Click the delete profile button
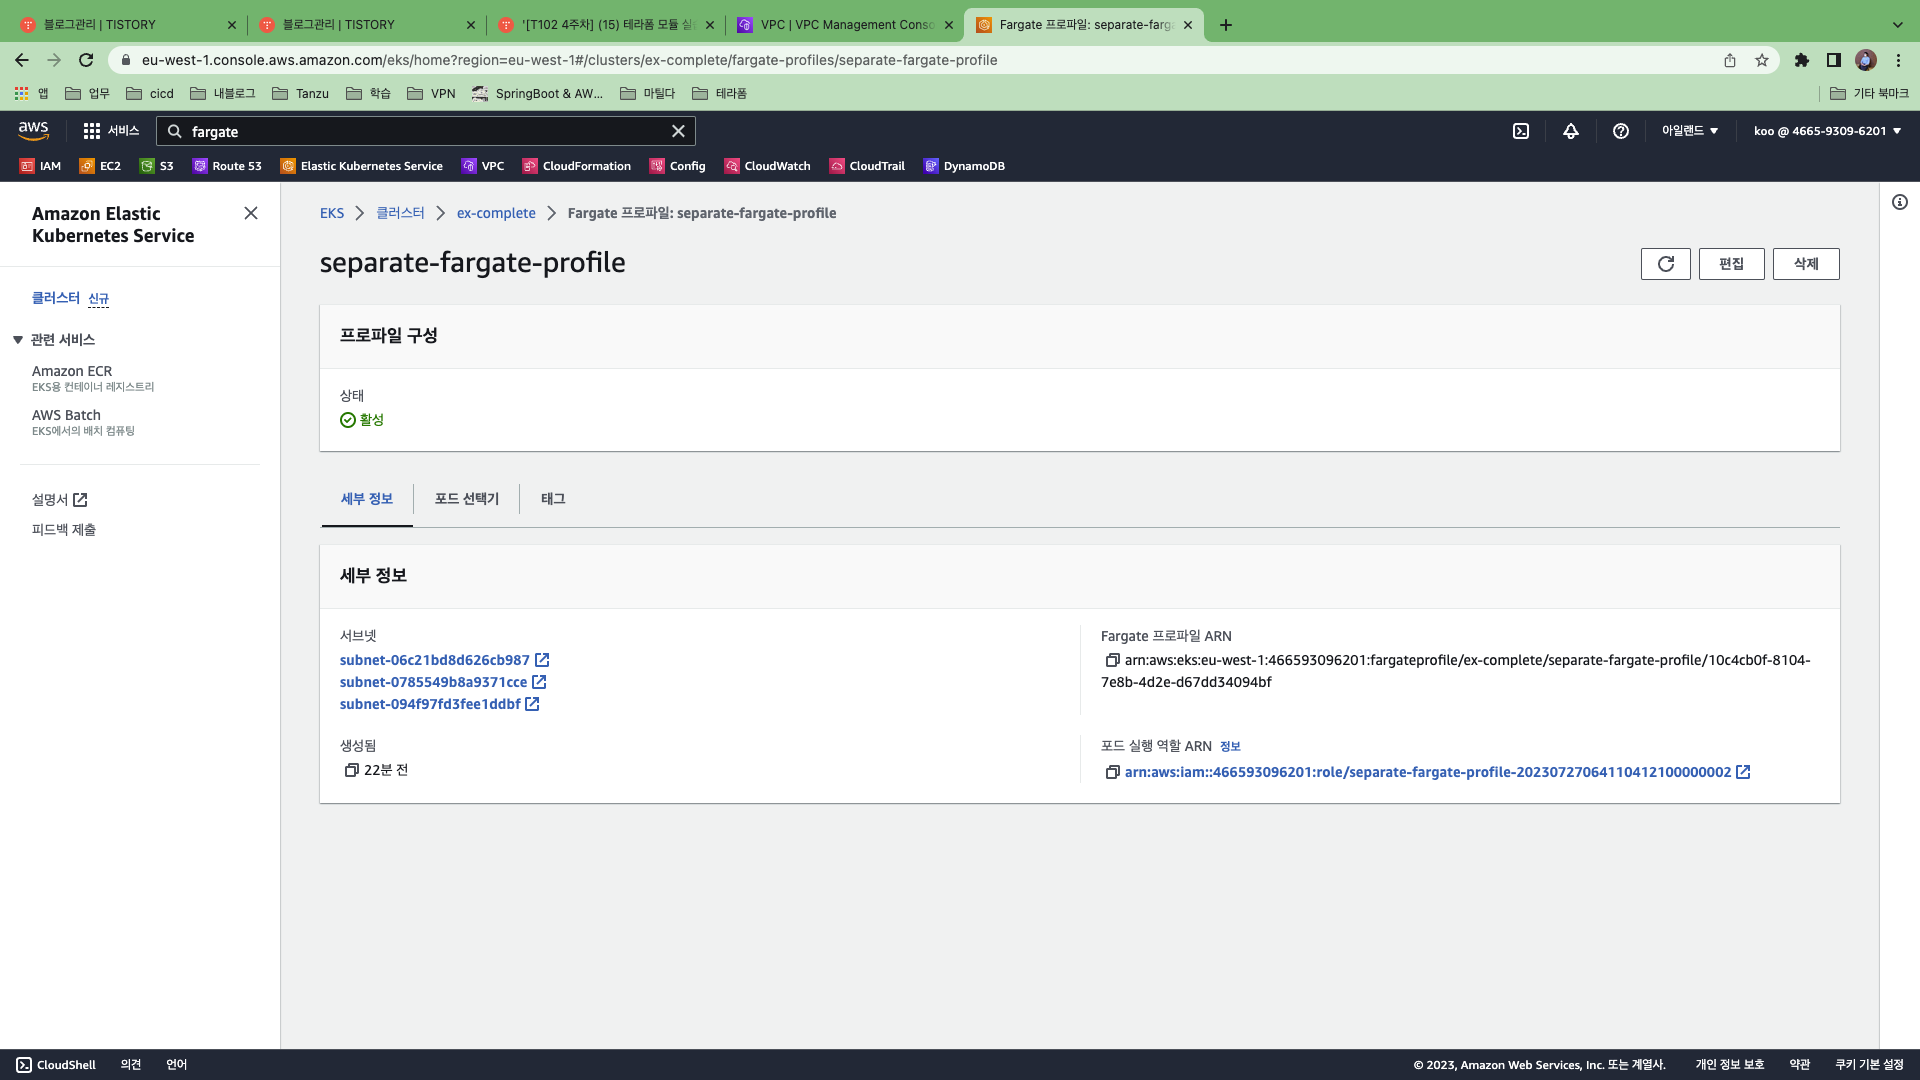Image resolution: width=1920 pixels, height=1080 pixels. point(1805,264)
